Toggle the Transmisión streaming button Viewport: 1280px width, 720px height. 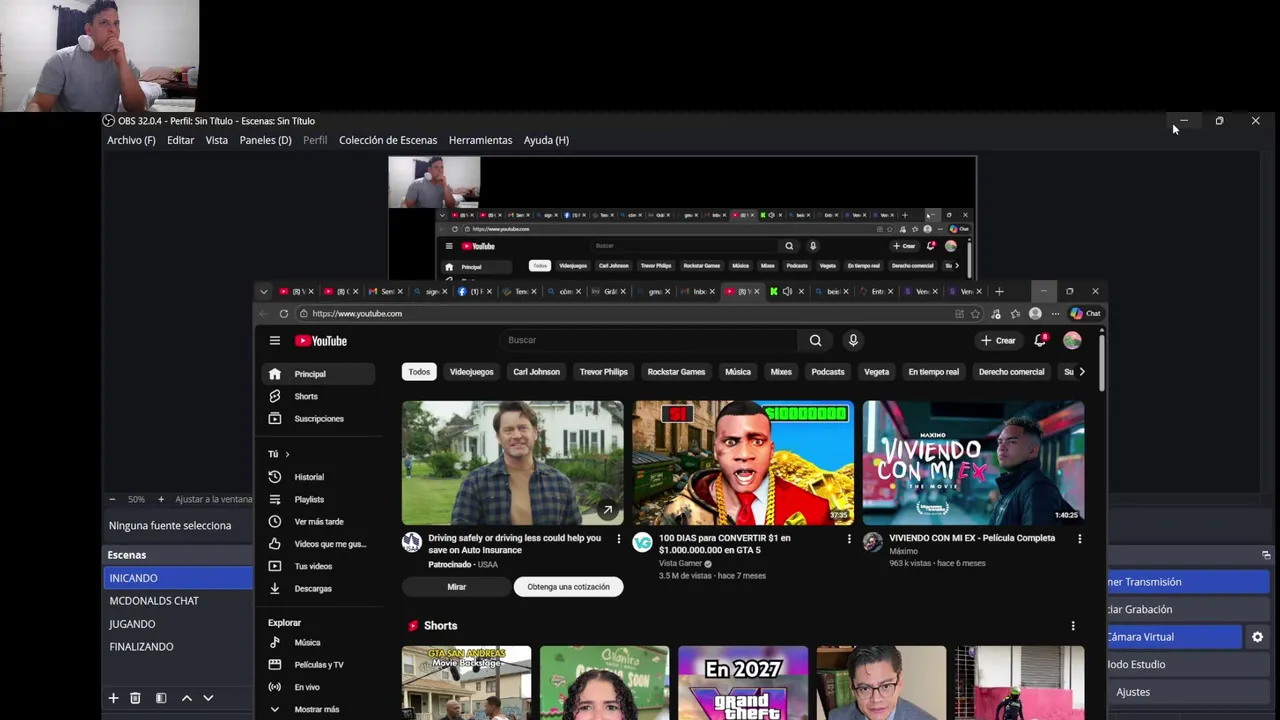click(x=1187, y=582)
